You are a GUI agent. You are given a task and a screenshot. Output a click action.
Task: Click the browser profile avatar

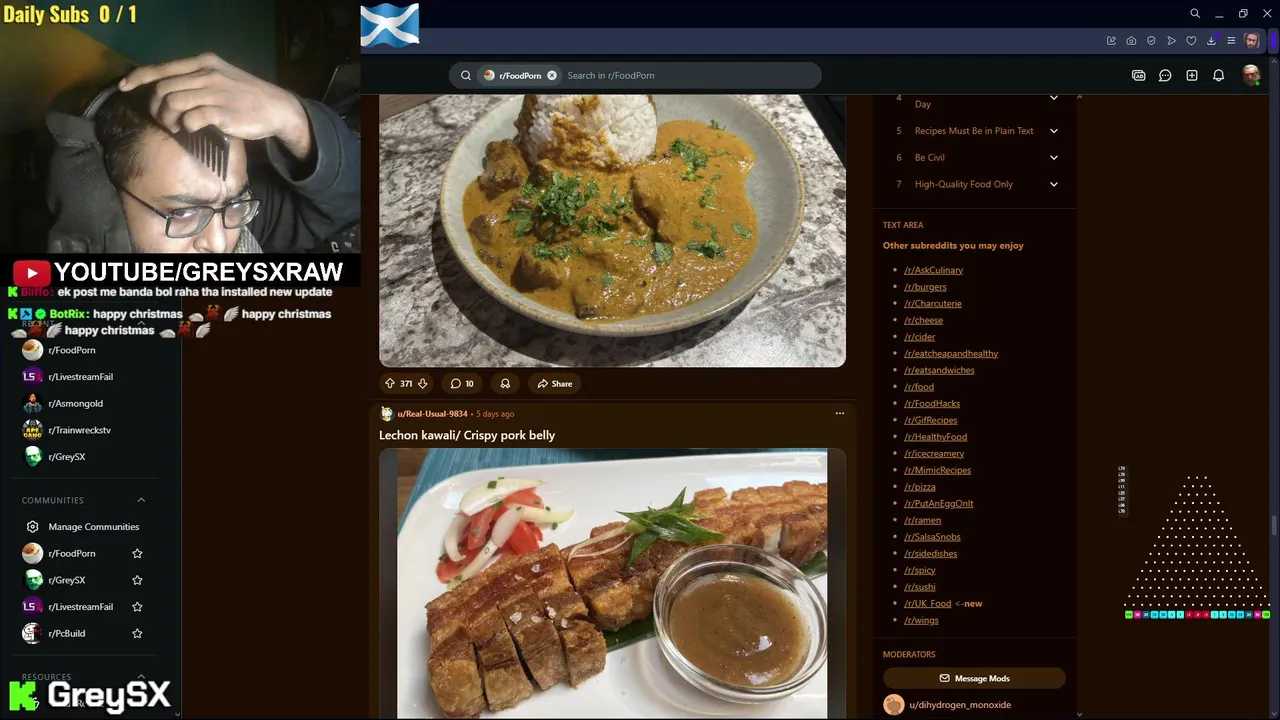click(1252, 41)
